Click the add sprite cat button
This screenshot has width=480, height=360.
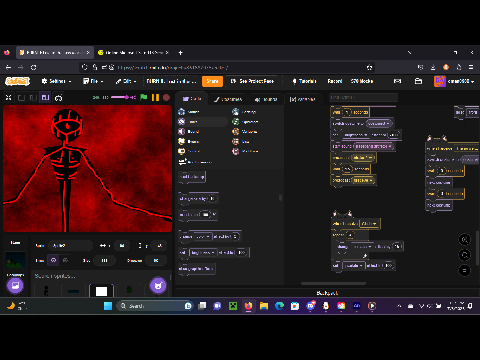[x=158, y=286]
